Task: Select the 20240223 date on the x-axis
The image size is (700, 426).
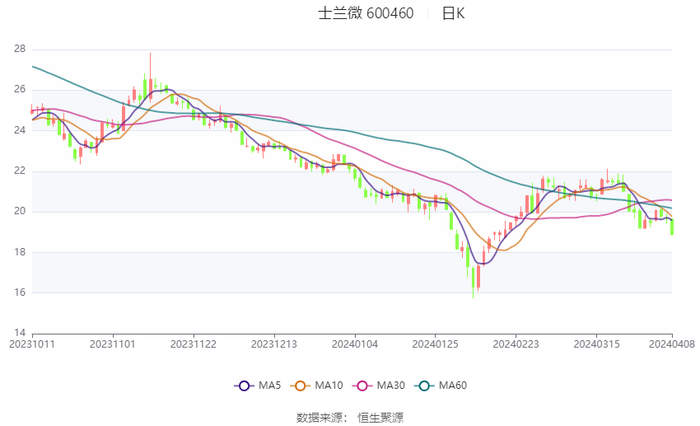Action: tap(515, 344)
